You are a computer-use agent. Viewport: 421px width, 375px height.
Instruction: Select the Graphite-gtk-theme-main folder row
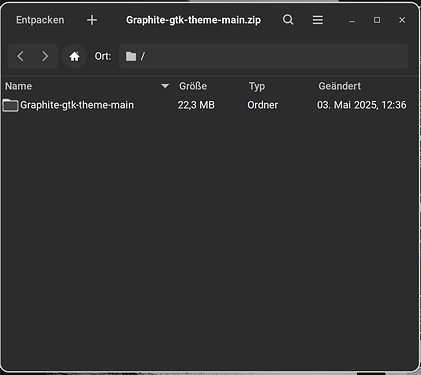(210, 105)
